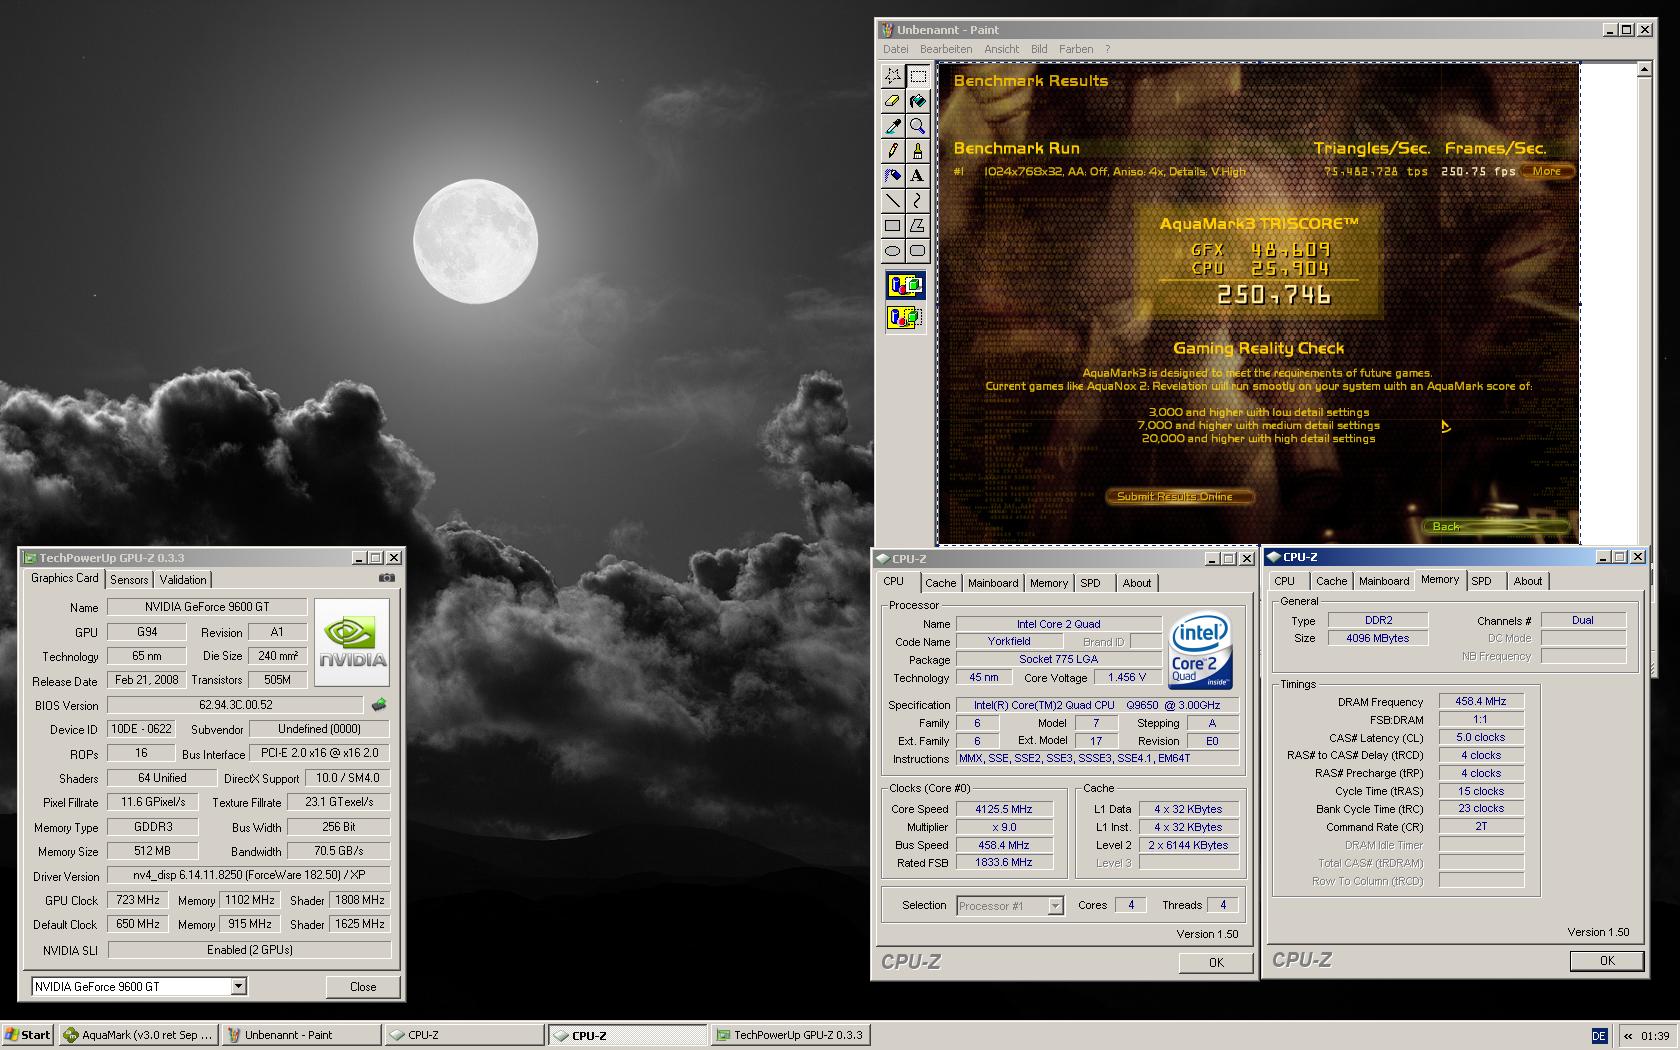Click the Paint vertical scrollbar up arrow
Image resolution: width=1680 pixels, height=1050 pixels.
tap(1644, 70)
